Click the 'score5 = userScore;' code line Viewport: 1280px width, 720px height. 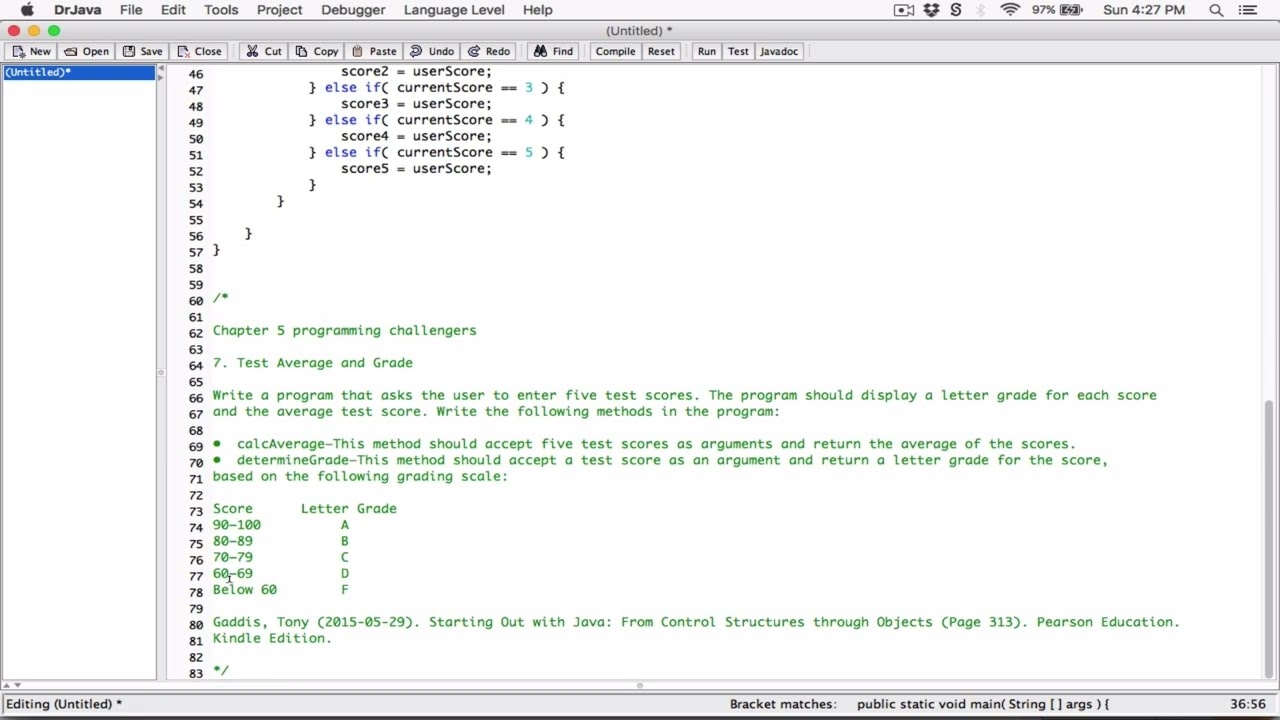[x=416, y=169]
